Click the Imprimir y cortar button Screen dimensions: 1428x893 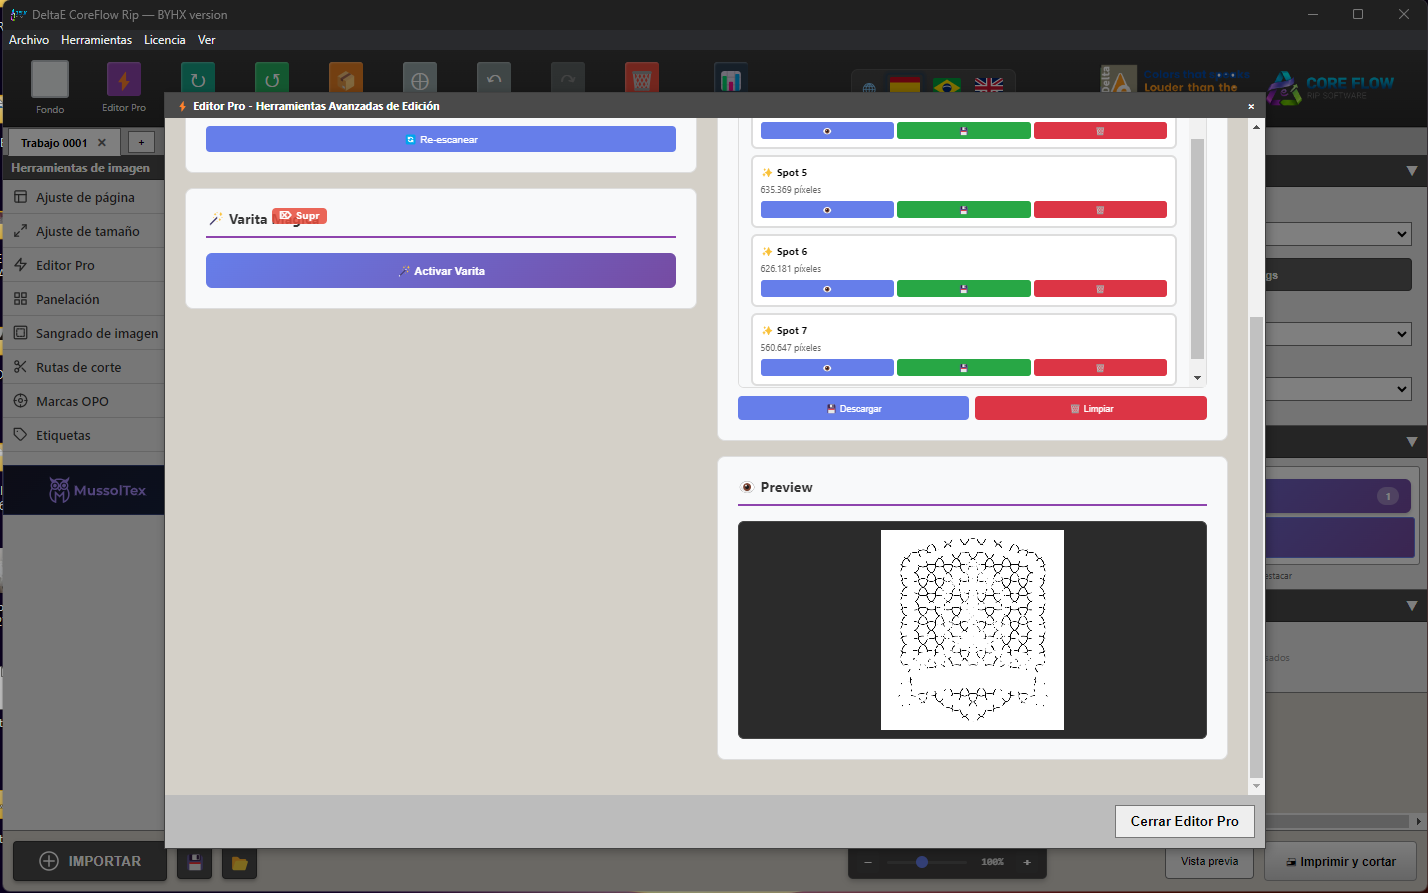1340,861
